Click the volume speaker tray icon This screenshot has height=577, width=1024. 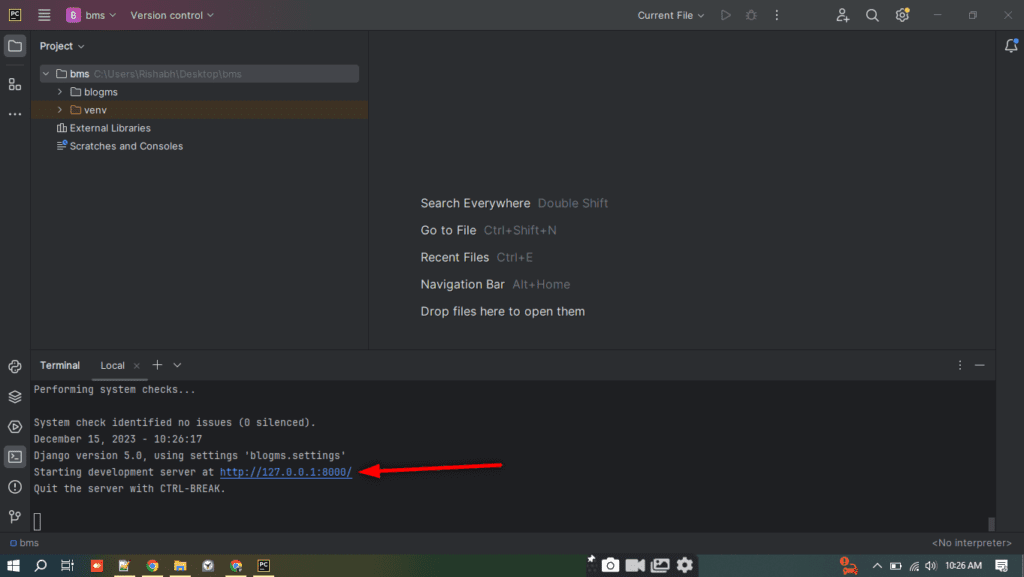coord(931,566)
